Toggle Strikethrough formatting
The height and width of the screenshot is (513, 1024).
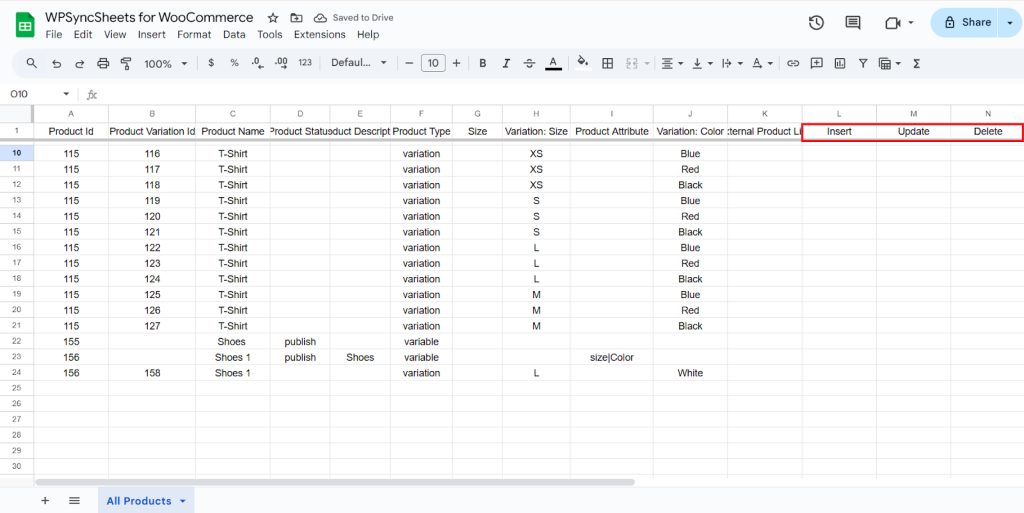pos(530,63)
